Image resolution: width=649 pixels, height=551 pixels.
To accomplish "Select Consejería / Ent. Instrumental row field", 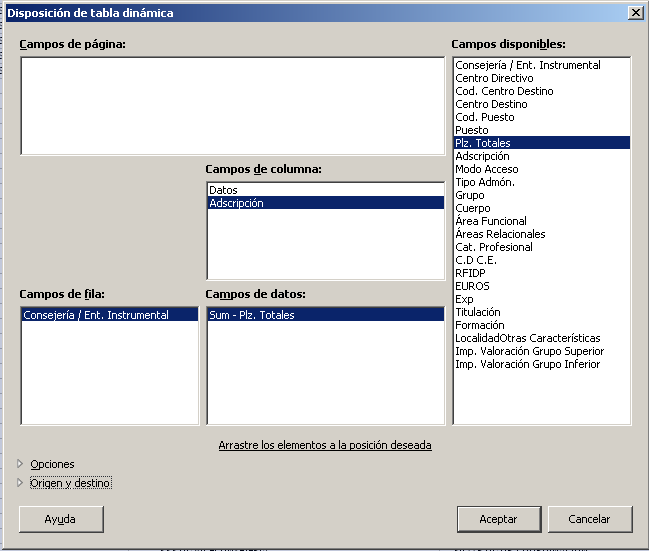I will [96, 315].
